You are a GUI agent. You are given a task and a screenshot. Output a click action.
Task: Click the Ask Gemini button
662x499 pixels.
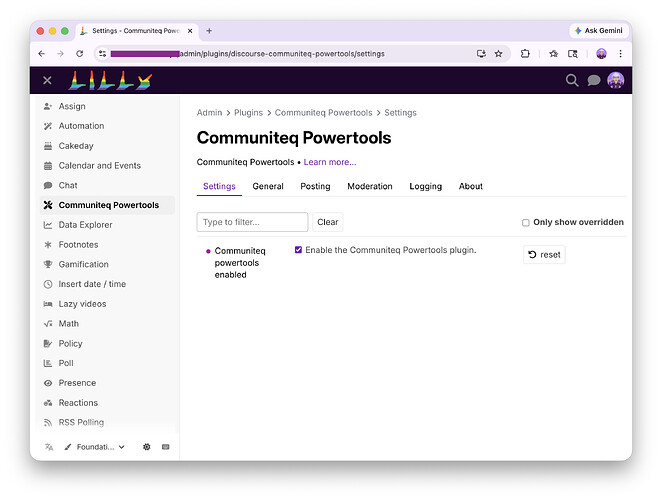598,30
